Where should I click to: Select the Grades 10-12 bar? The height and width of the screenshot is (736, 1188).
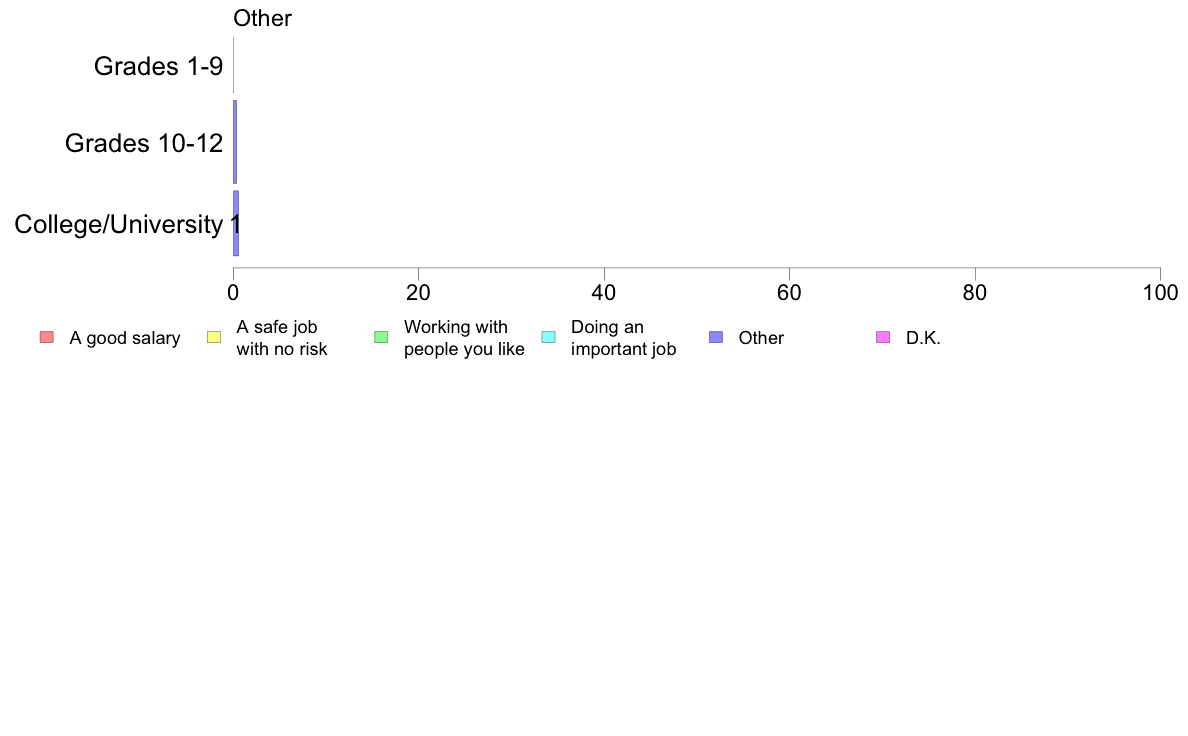click(235, 142)
